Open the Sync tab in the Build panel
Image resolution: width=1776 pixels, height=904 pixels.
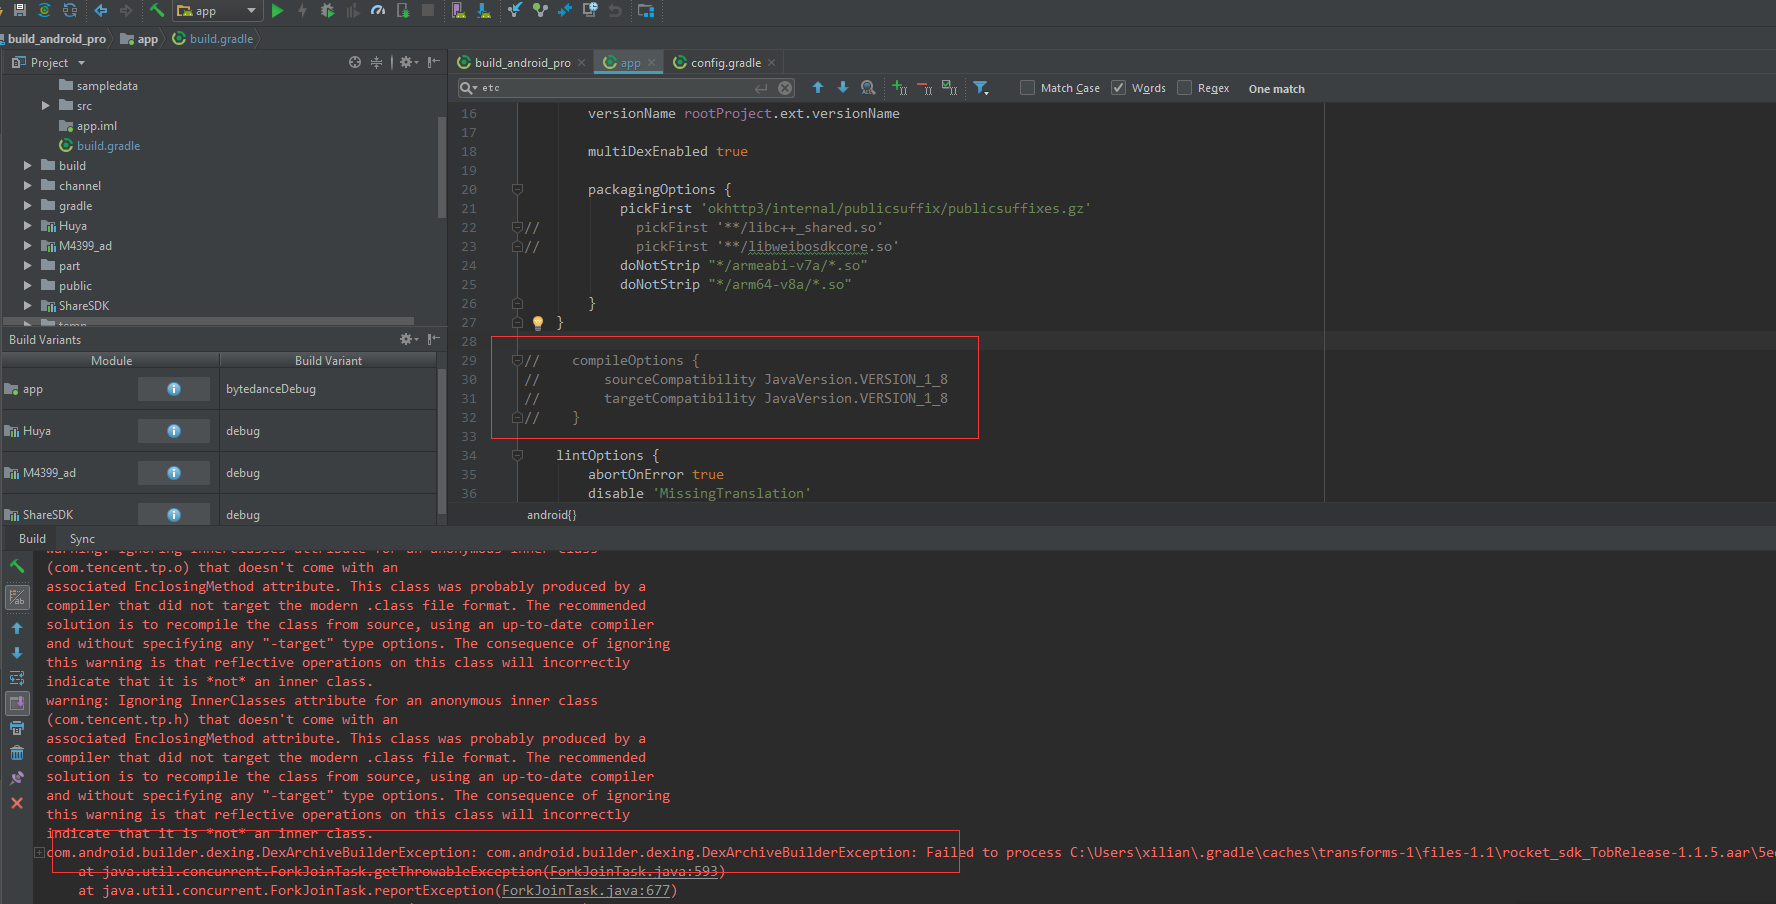pyautogui.click(x=82, y=538)
